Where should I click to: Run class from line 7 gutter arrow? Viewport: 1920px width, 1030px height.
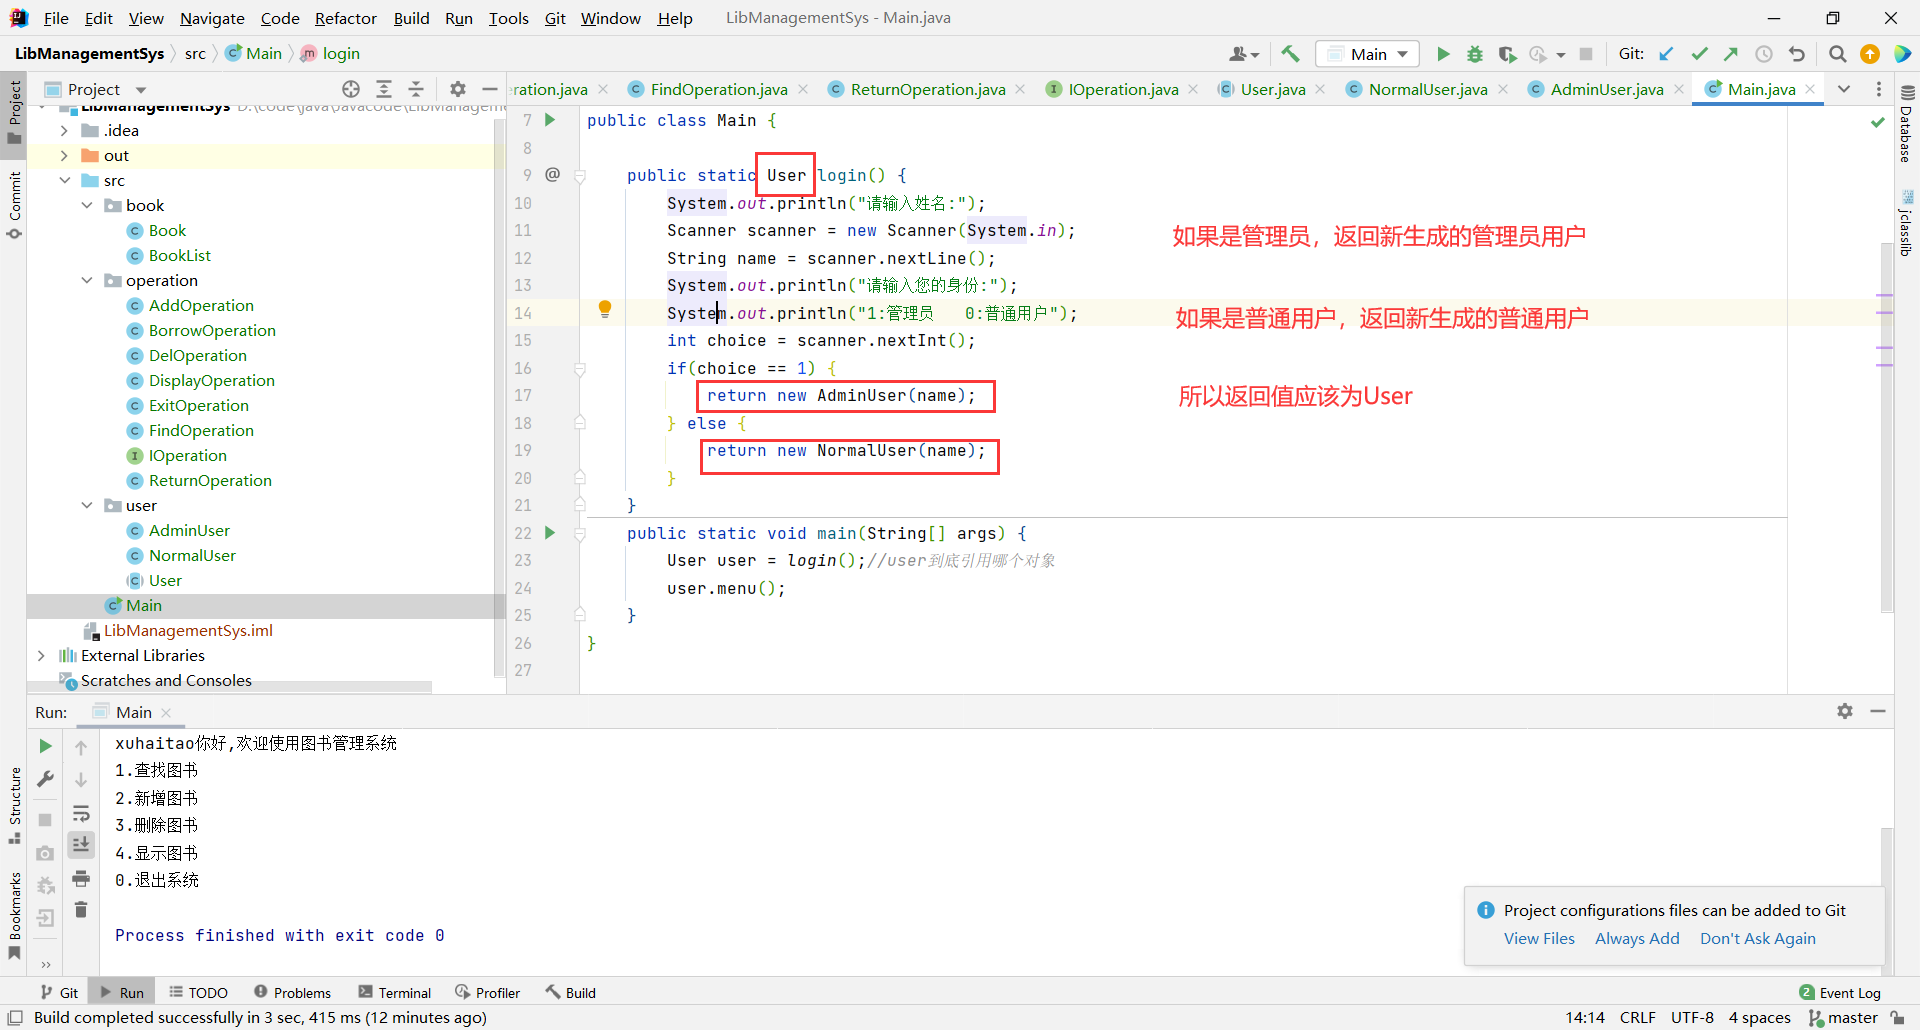(x=550, y=120)
